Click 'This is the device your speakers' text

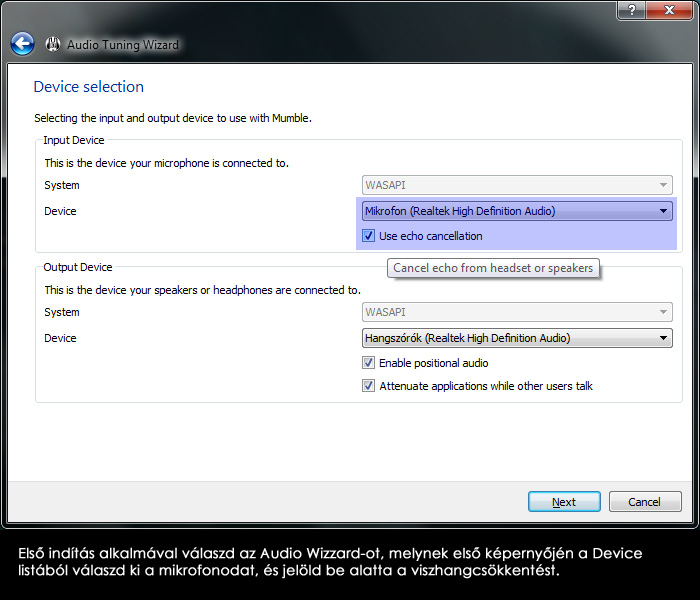pyautogui.click(x=202, y=290)
